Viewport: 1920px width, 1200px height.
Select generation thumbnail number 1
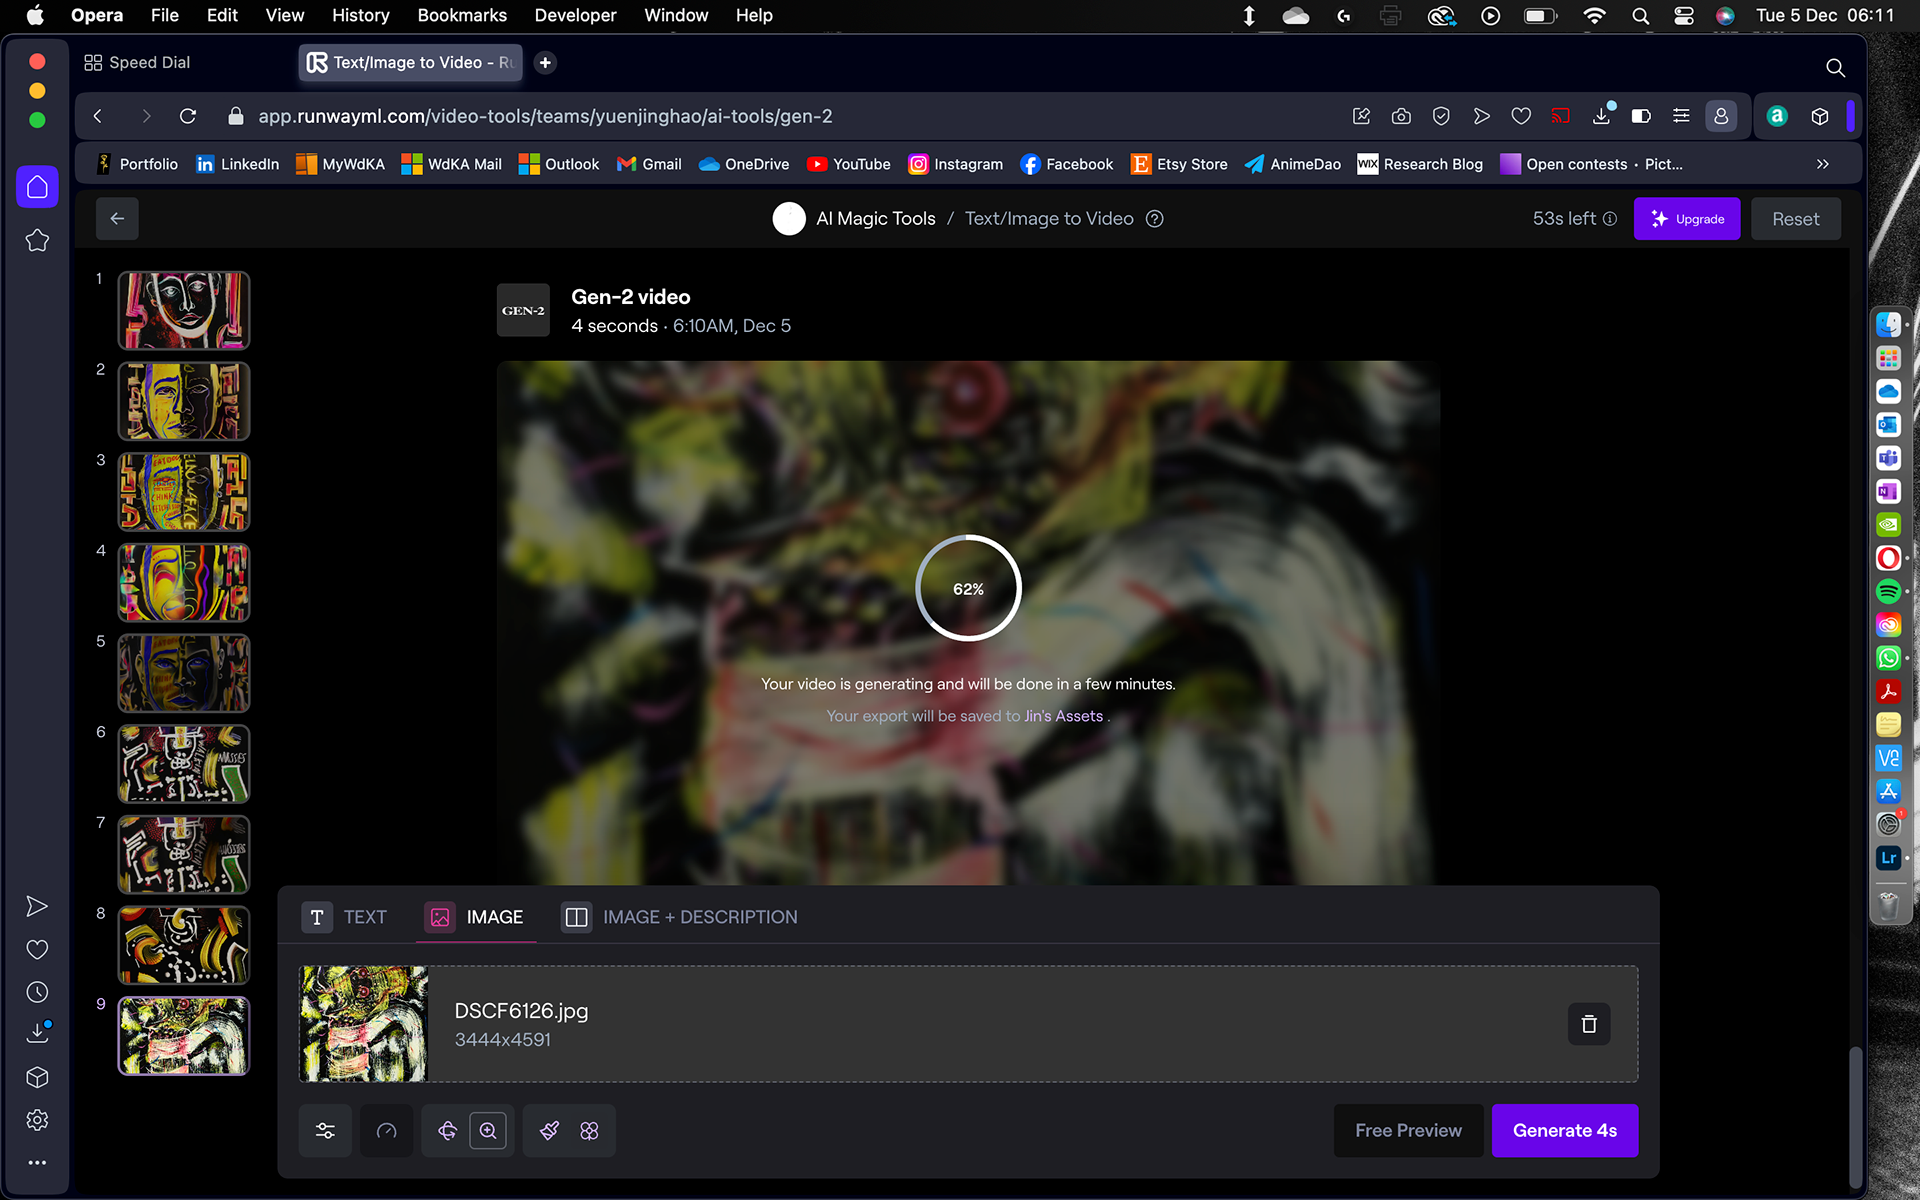[x=184, y=311]
